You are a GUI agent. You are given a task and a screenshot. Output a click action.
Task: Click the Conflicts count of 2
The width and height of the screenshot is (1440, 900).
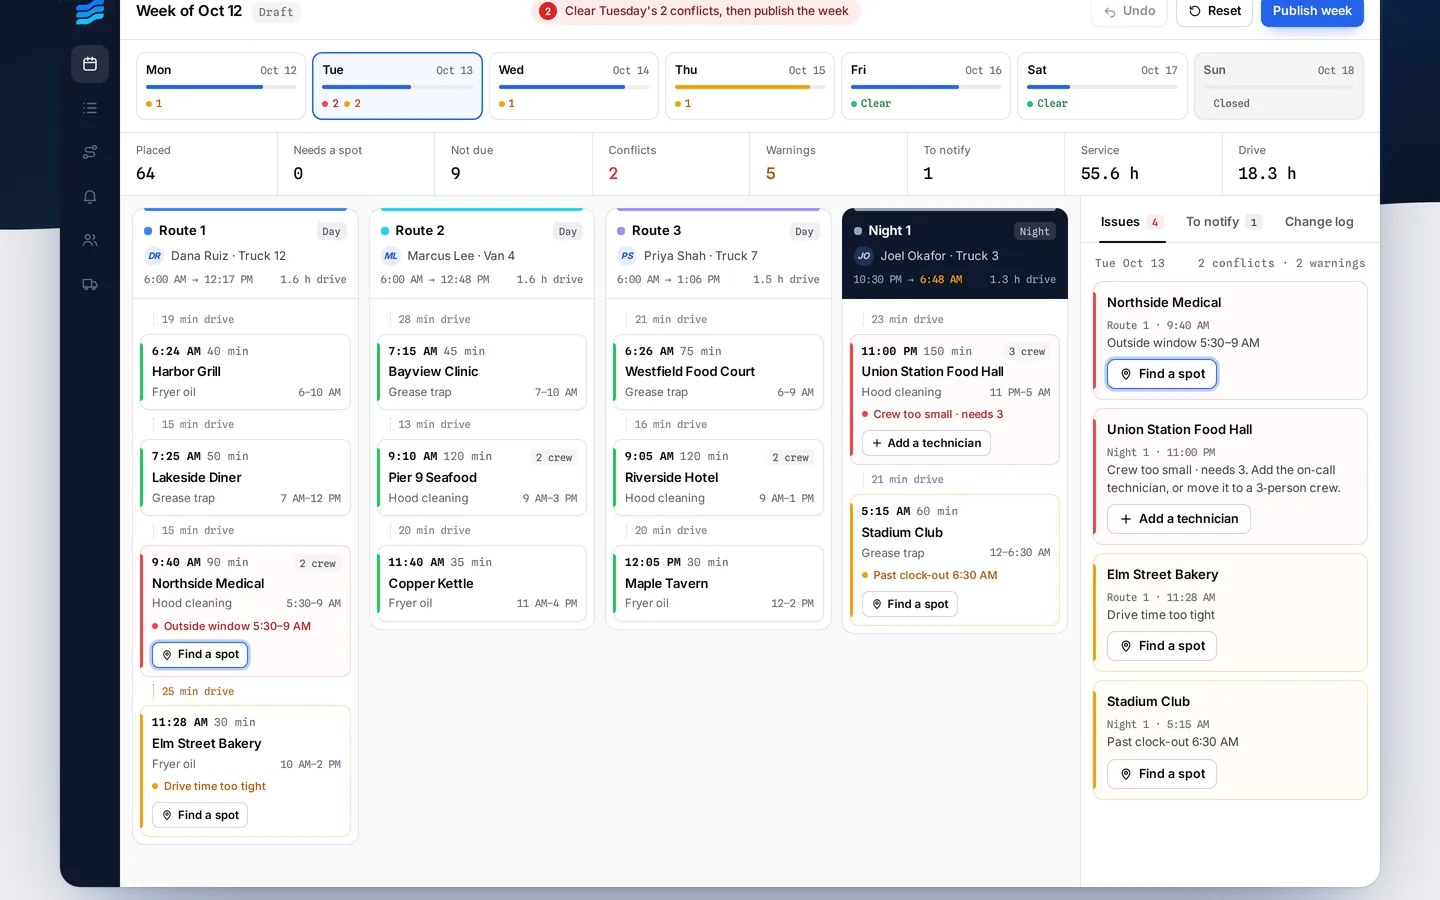point(613,174)
